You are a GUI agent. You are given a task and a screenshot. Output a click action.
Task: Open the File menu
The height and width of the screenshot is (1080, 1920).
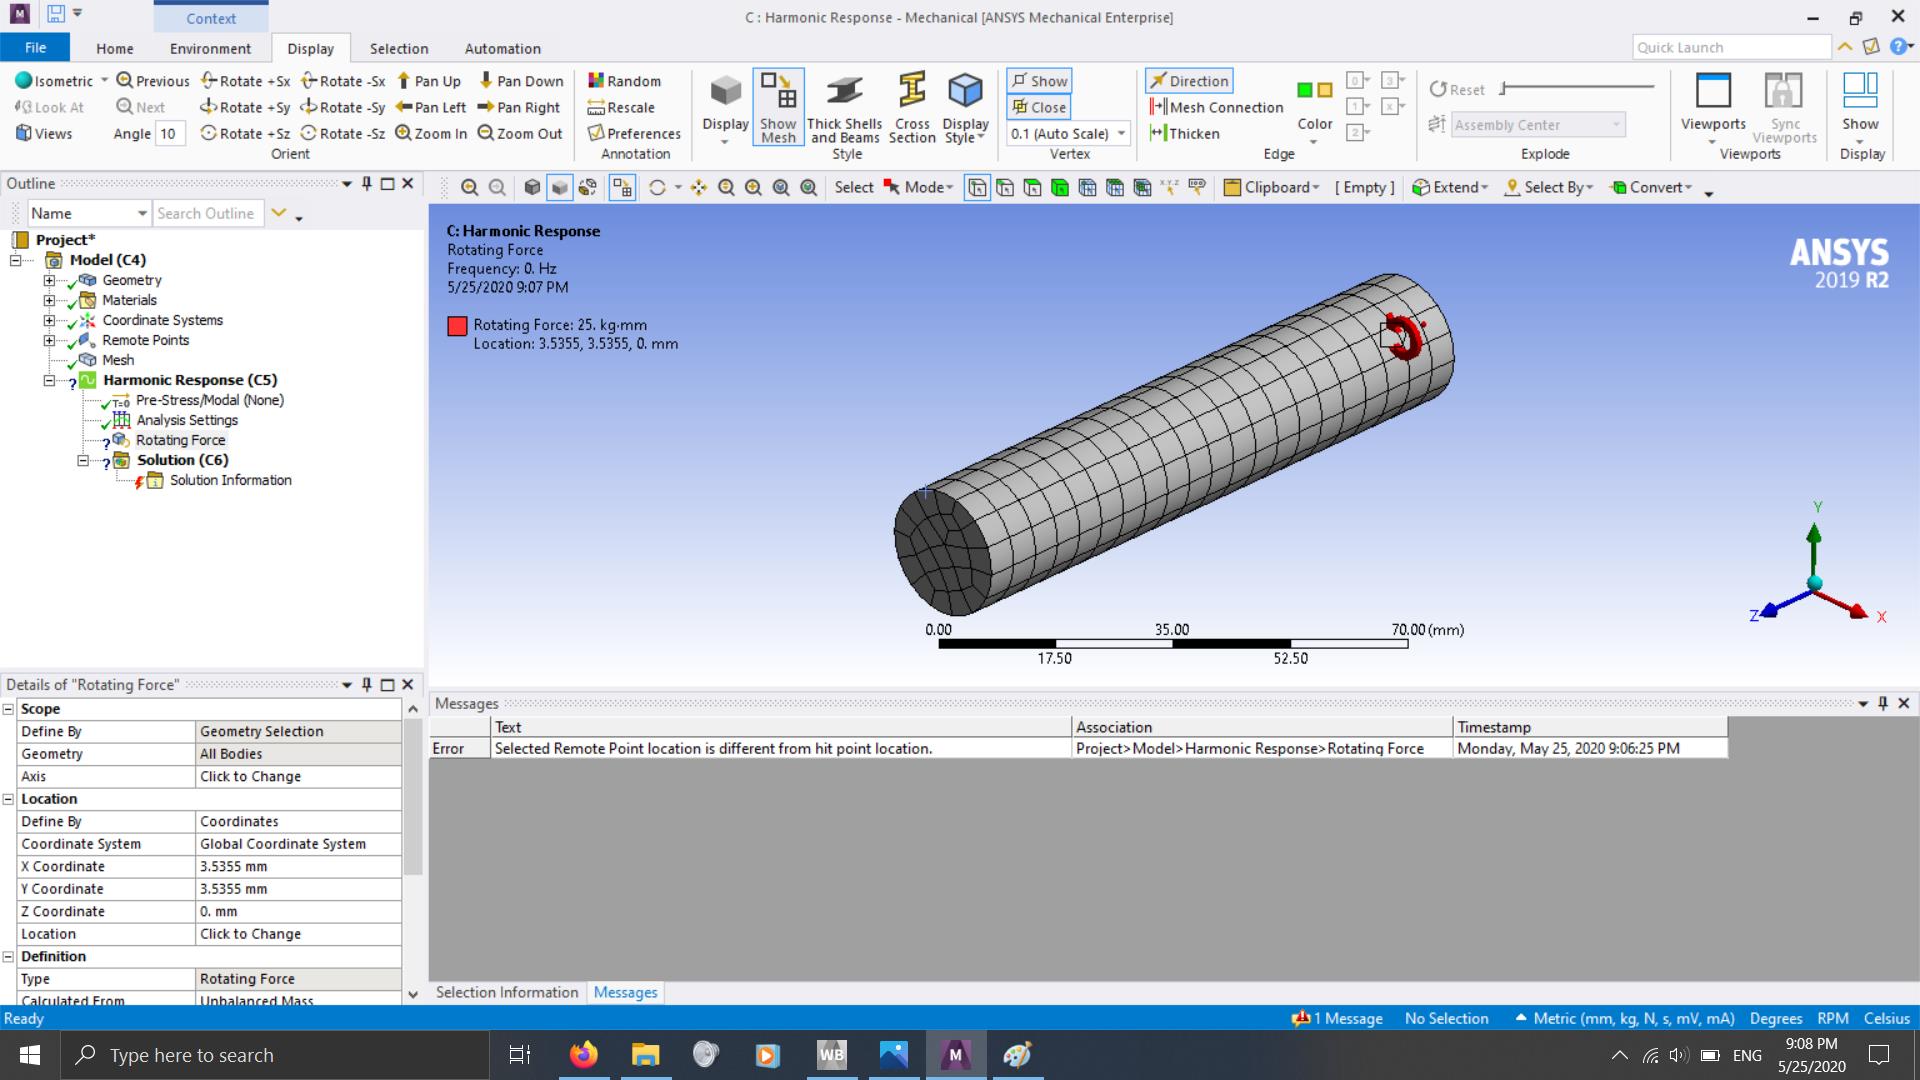click(35, 47)
